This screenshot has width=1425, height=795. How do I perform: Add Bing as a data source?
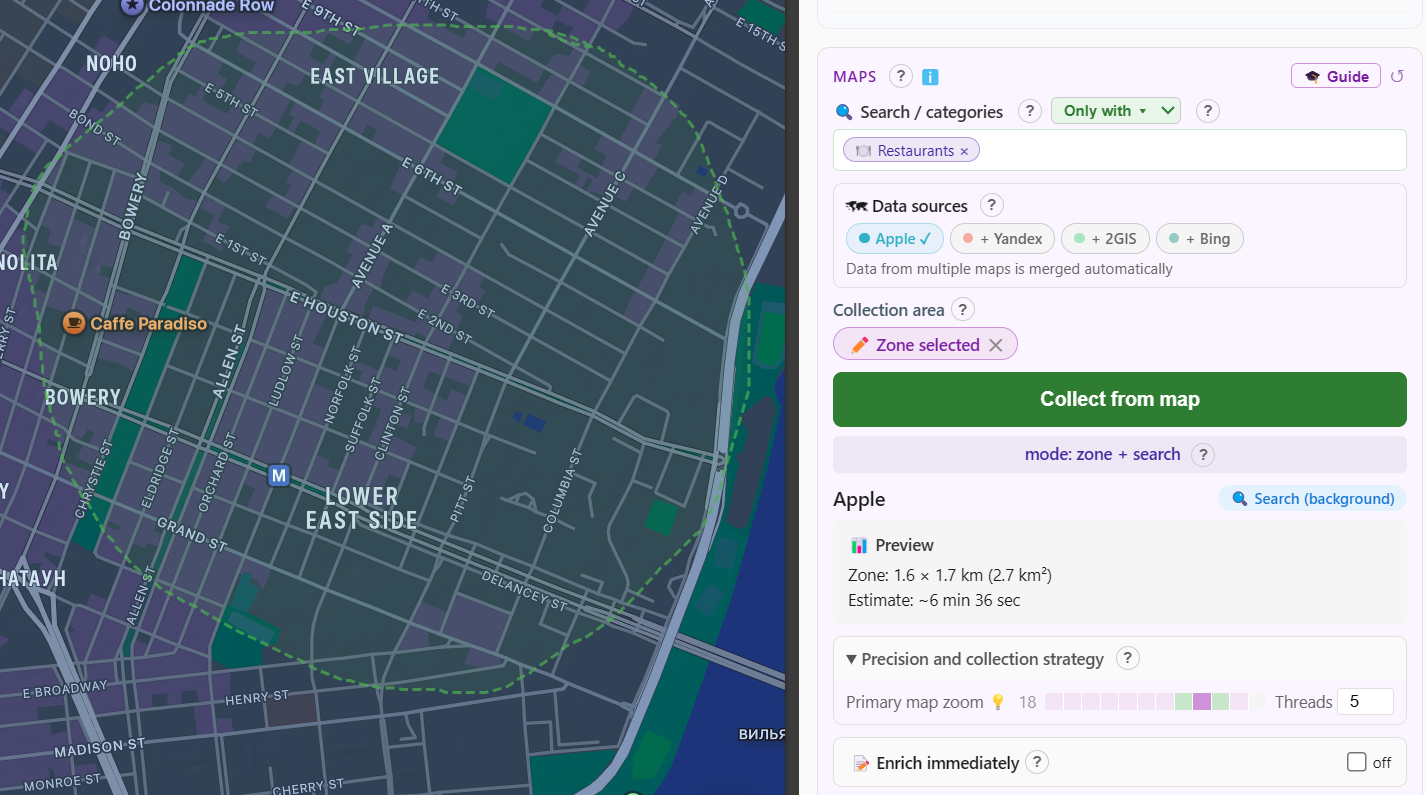[x=1200, y=238]
